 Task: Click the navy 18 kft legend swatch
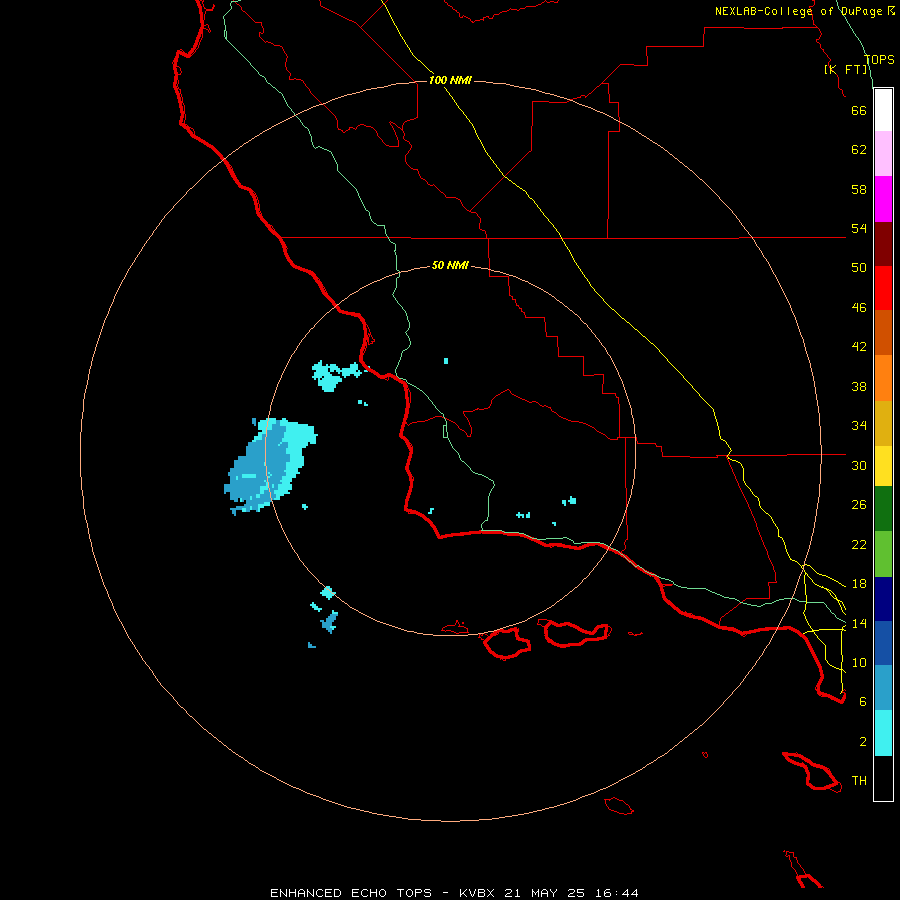click(x=883, y=599)
